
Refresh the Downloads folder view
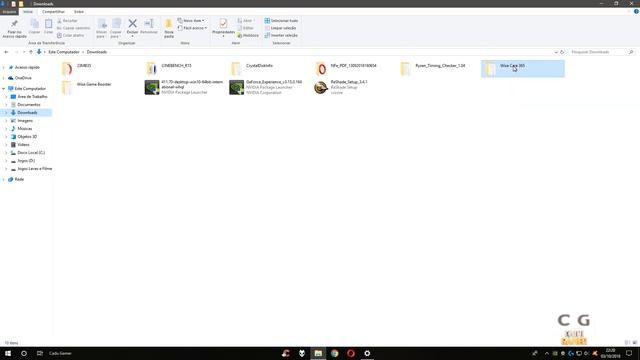[x=562, y=52]
